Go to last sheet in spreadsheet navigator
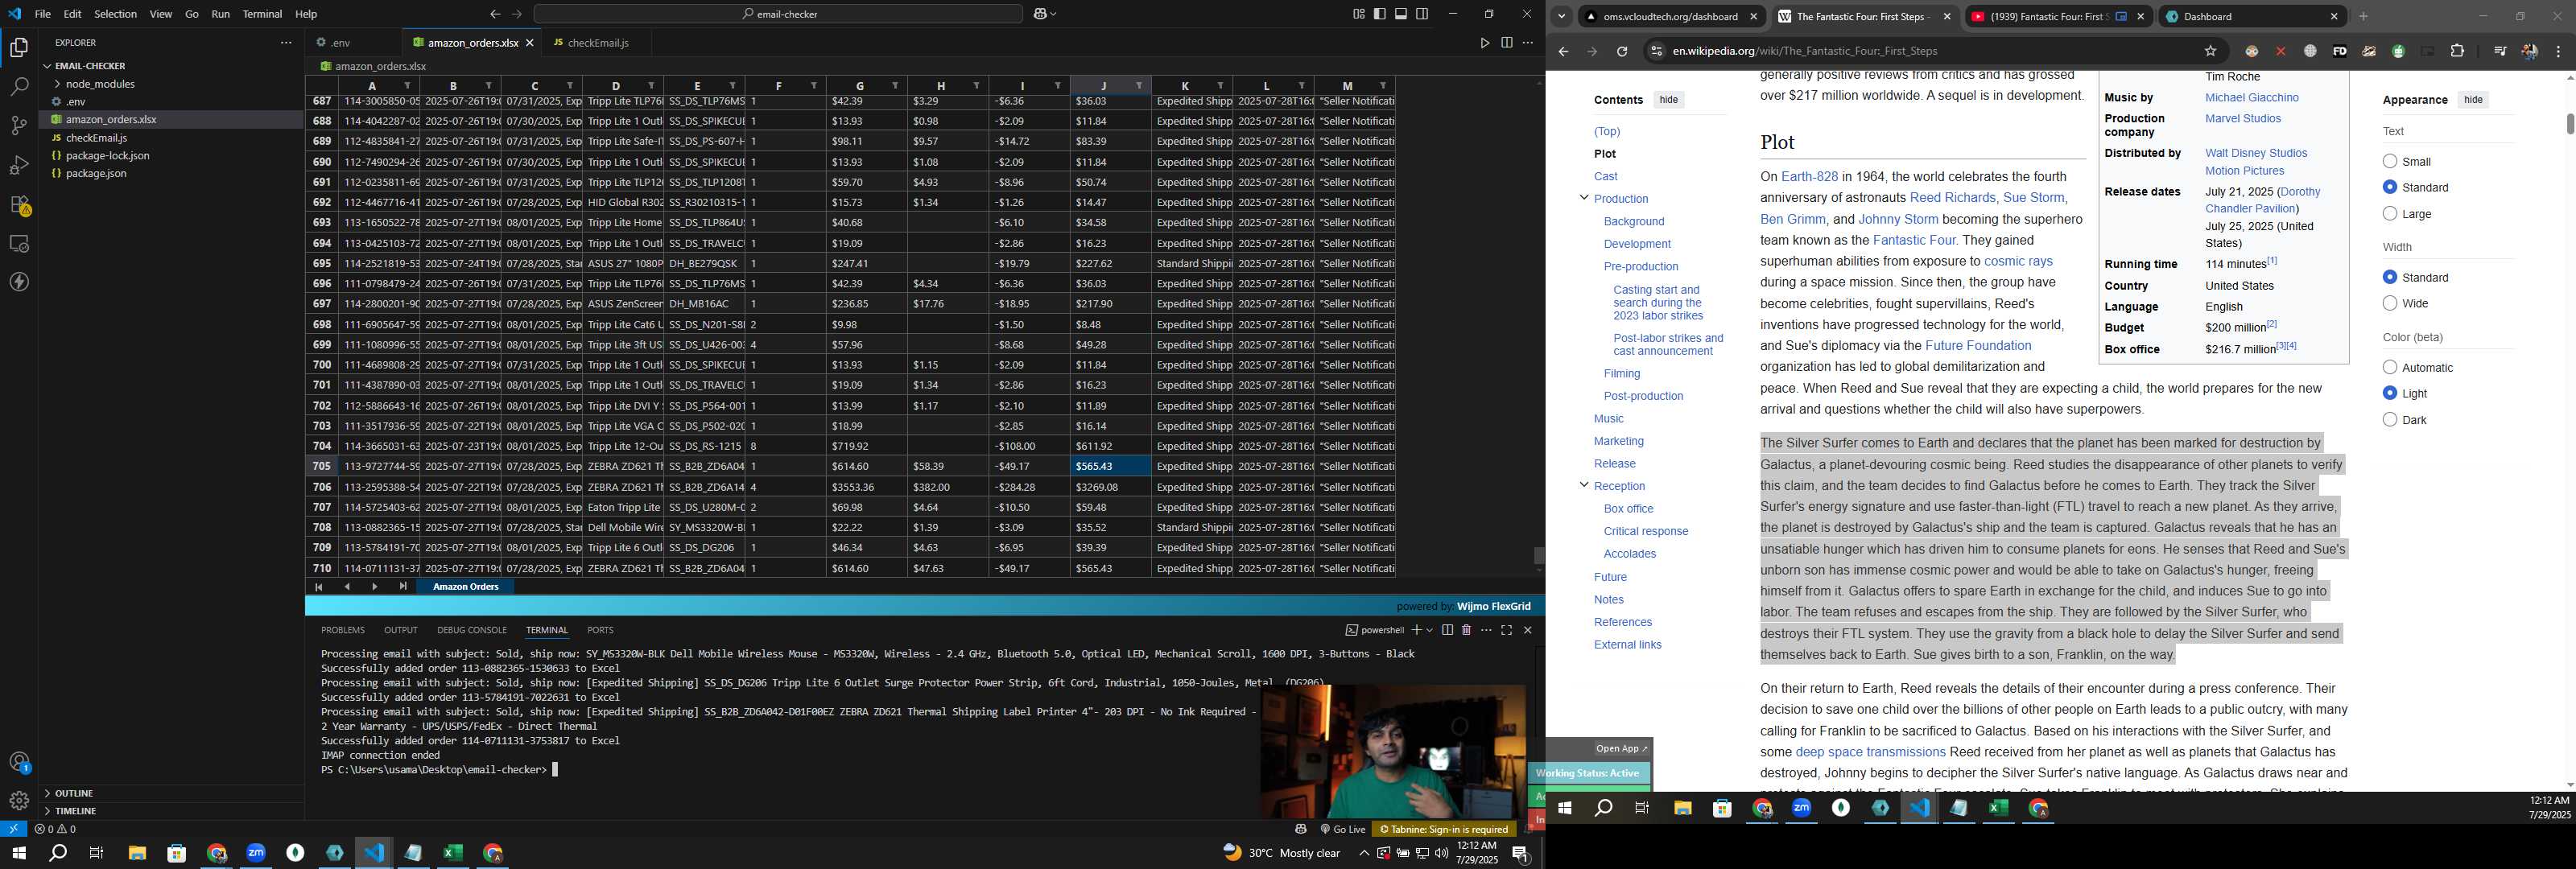 (402, 587)
